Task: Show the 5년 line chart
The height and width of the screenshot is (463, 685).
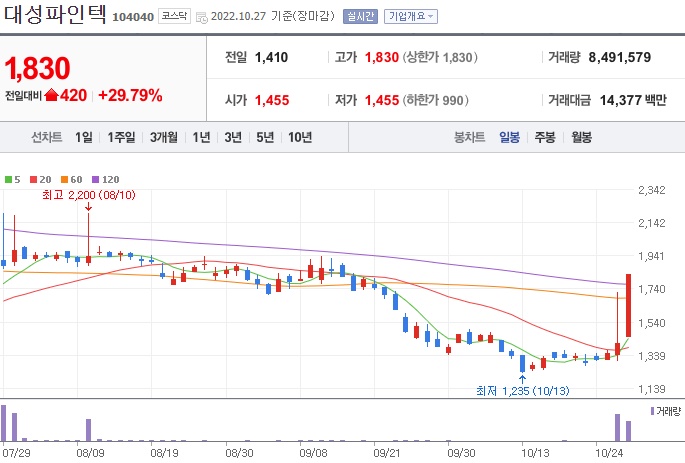Action: [265, 138]
